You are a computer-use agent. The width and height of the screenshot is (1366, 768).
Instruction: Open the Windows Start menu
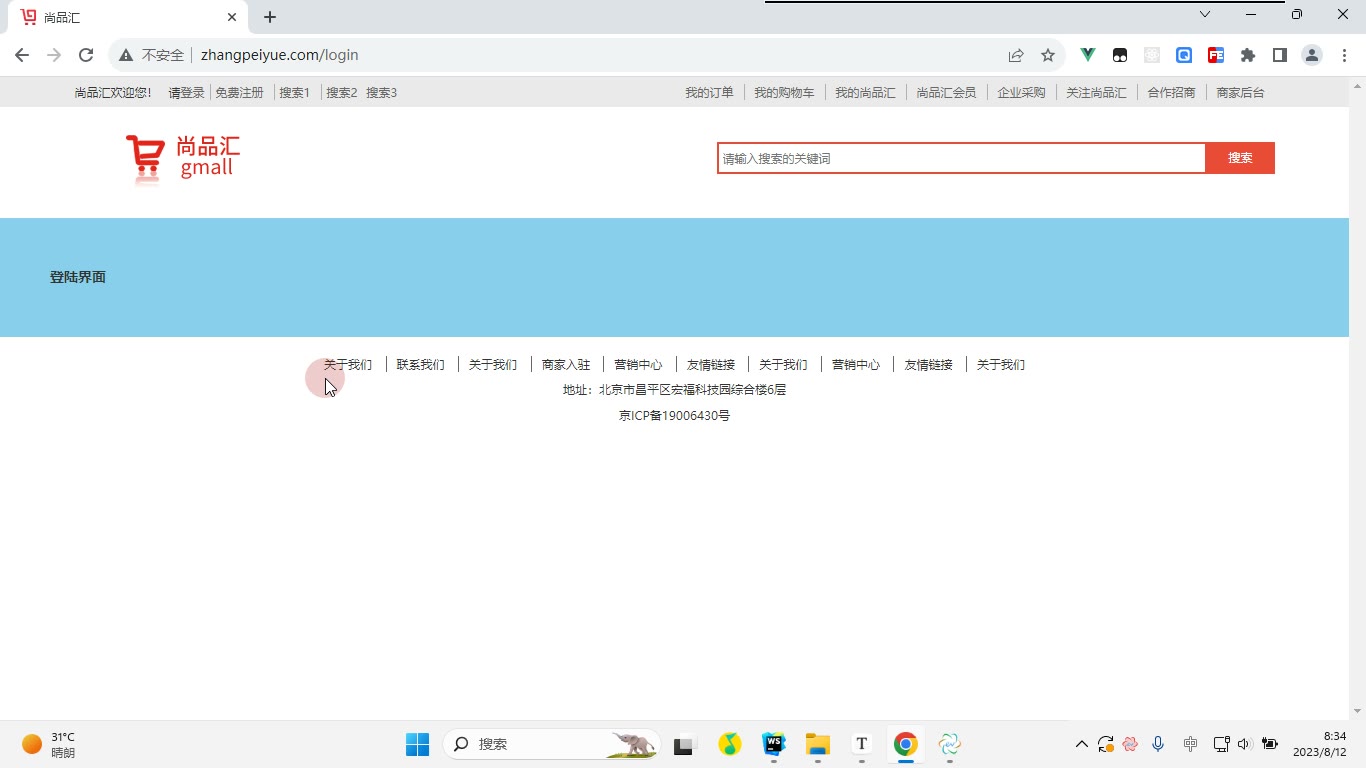417,744
